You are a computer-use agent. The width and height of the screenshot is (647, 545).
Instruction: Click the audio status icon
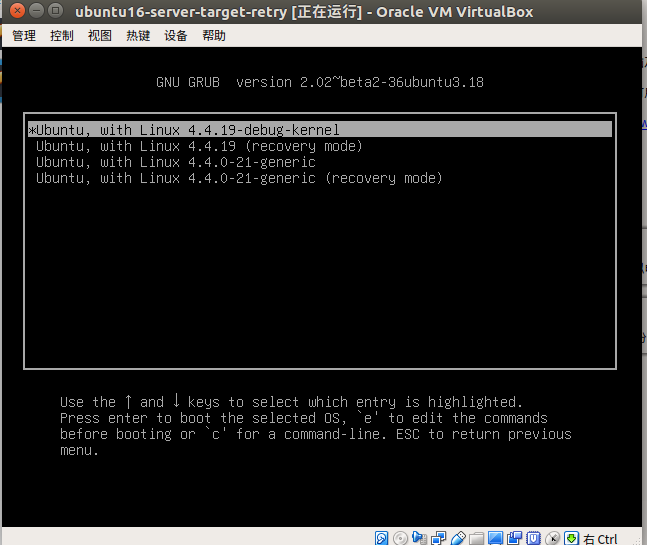pos(419,538)
